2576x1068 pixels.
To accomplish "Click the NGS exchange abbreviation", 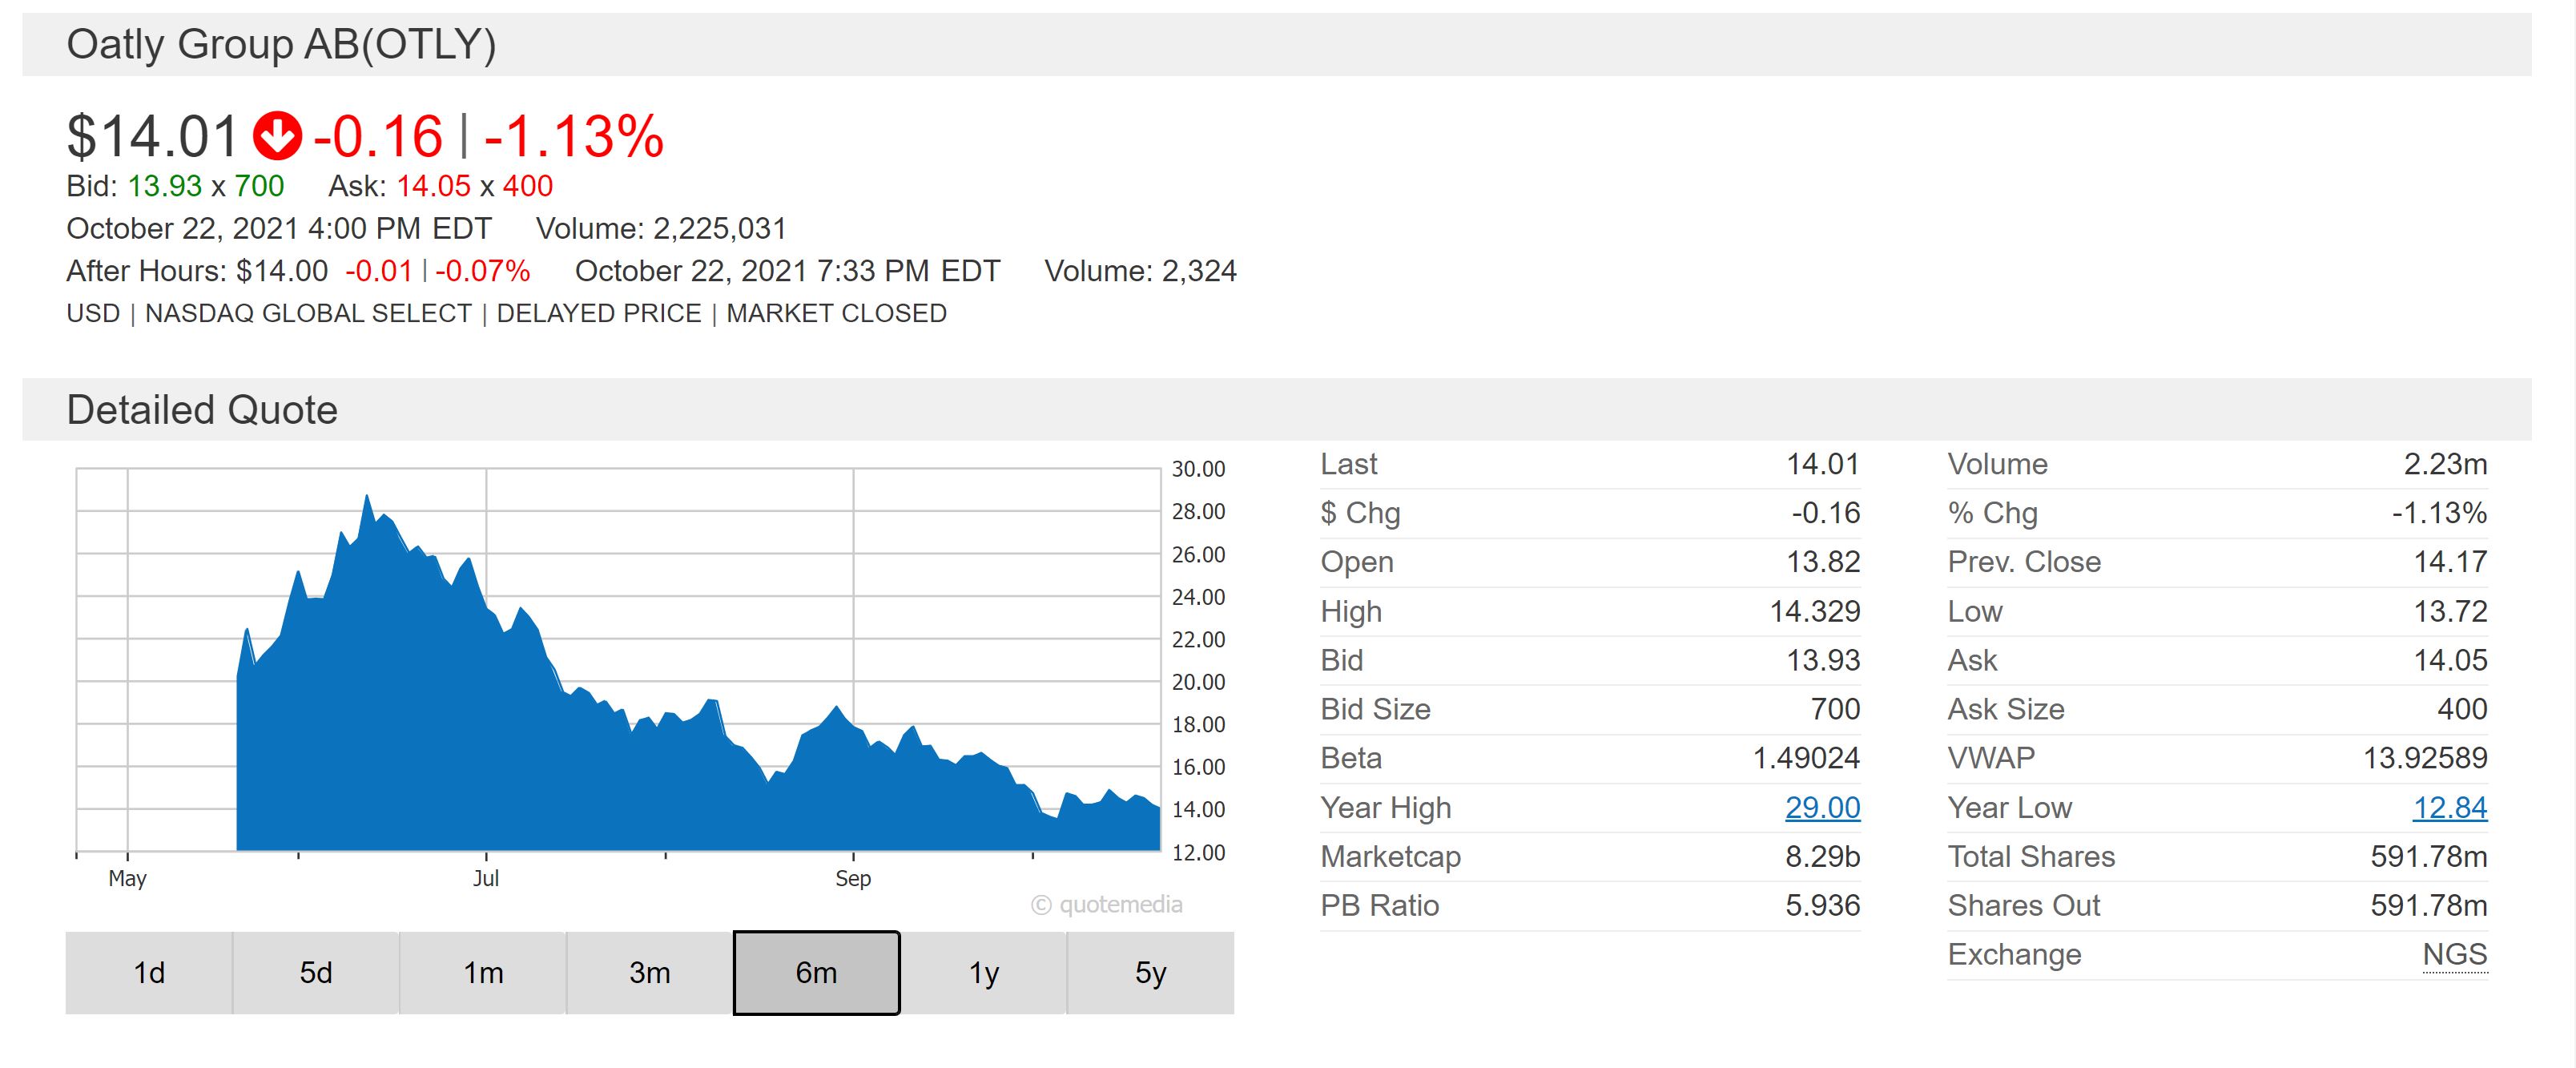I will point(2454,954).
